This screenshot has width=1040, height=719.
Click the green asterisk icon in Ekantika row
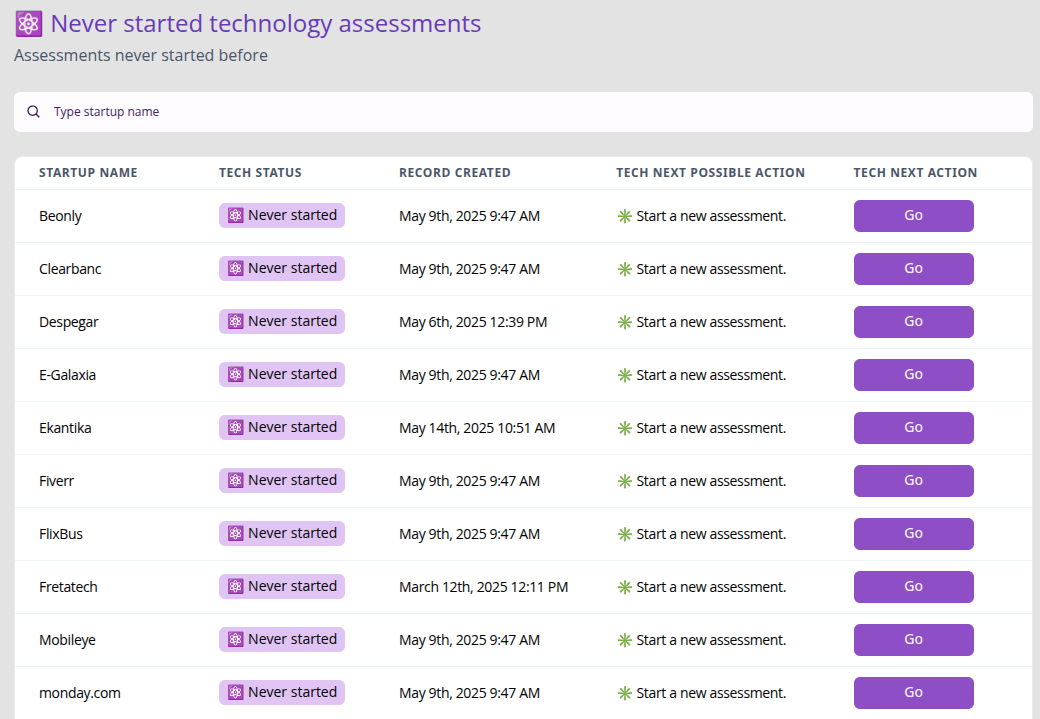tap(624, 428)
